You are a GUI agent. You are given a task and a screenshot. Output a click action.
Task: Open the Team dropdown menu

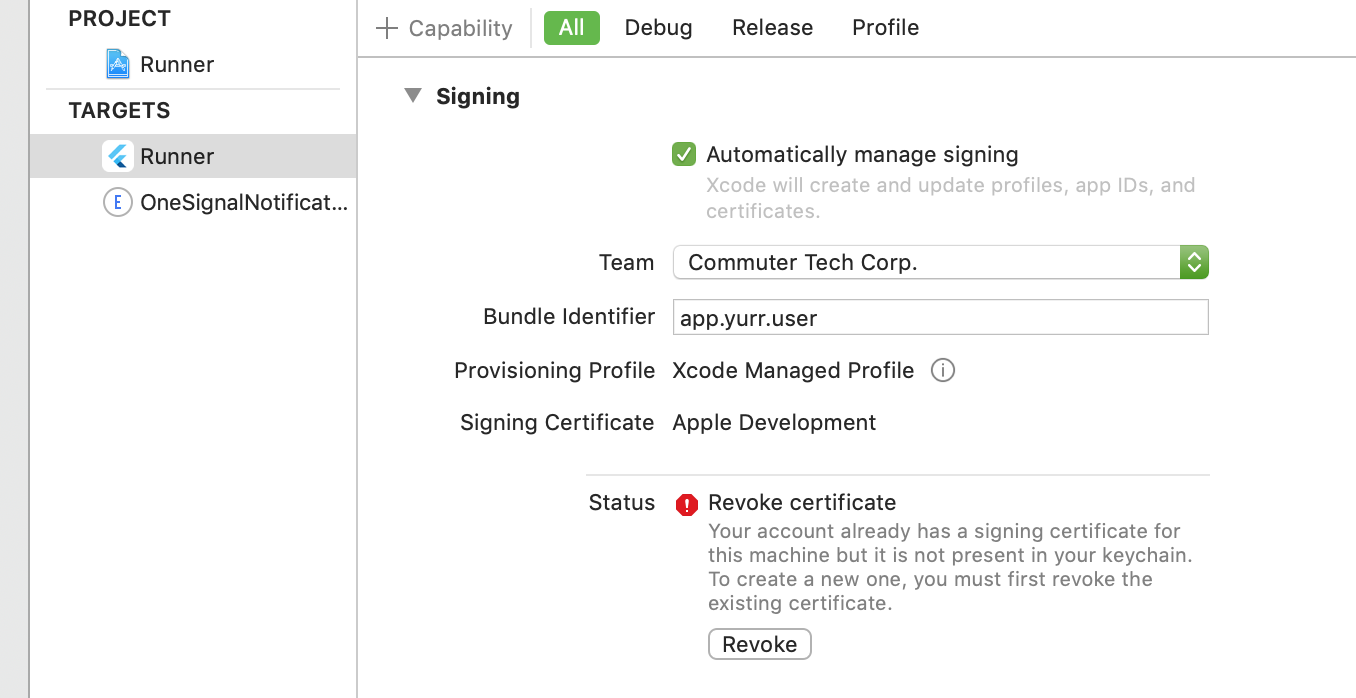click(940, 263)
